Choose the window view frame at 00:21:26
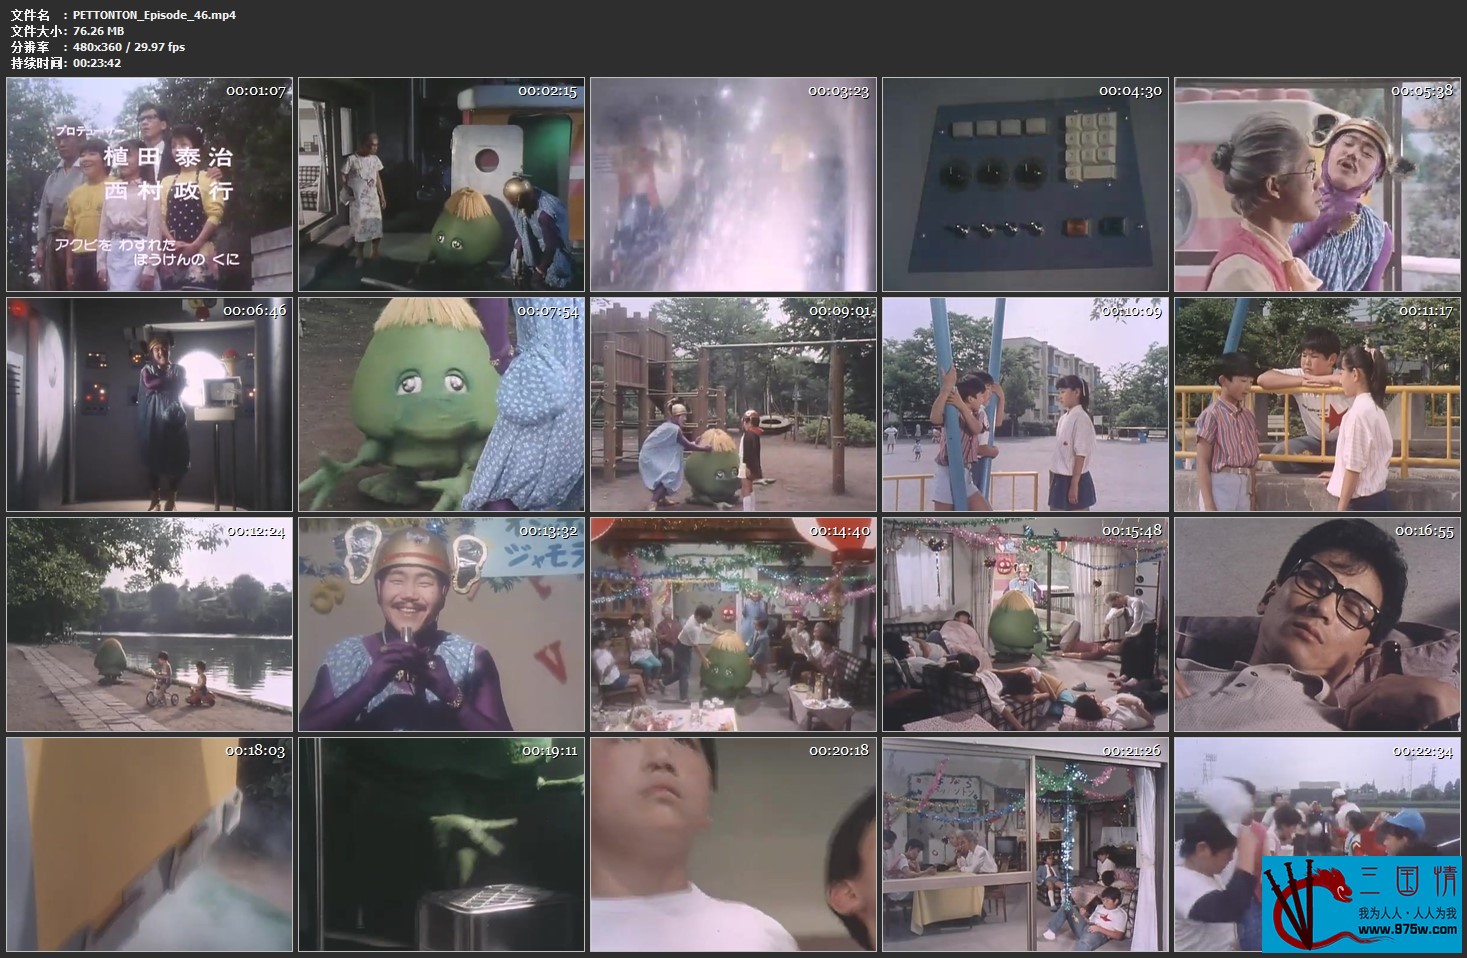 [1025, 845]
